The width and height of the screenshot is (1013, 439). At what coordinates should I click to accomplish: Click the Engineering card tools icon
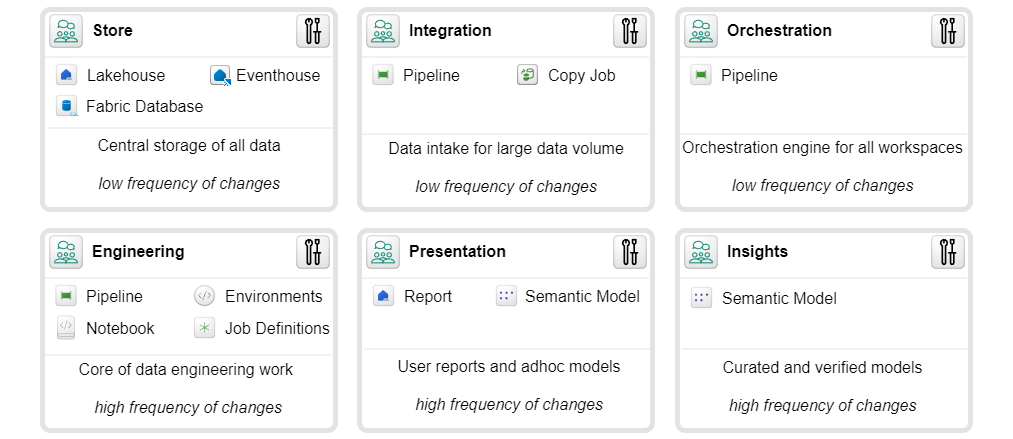[x=313, y=252]
